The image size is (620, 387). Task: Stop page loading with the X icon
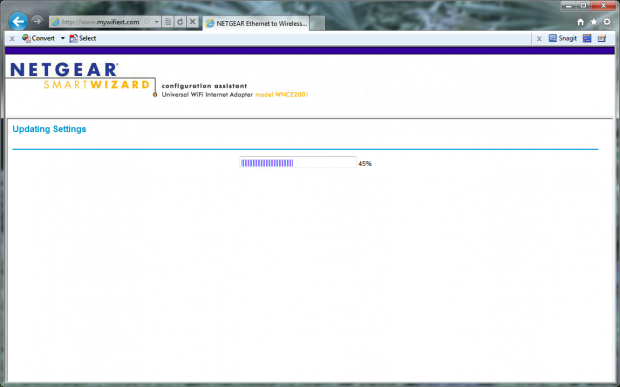[x=193, y=22]
